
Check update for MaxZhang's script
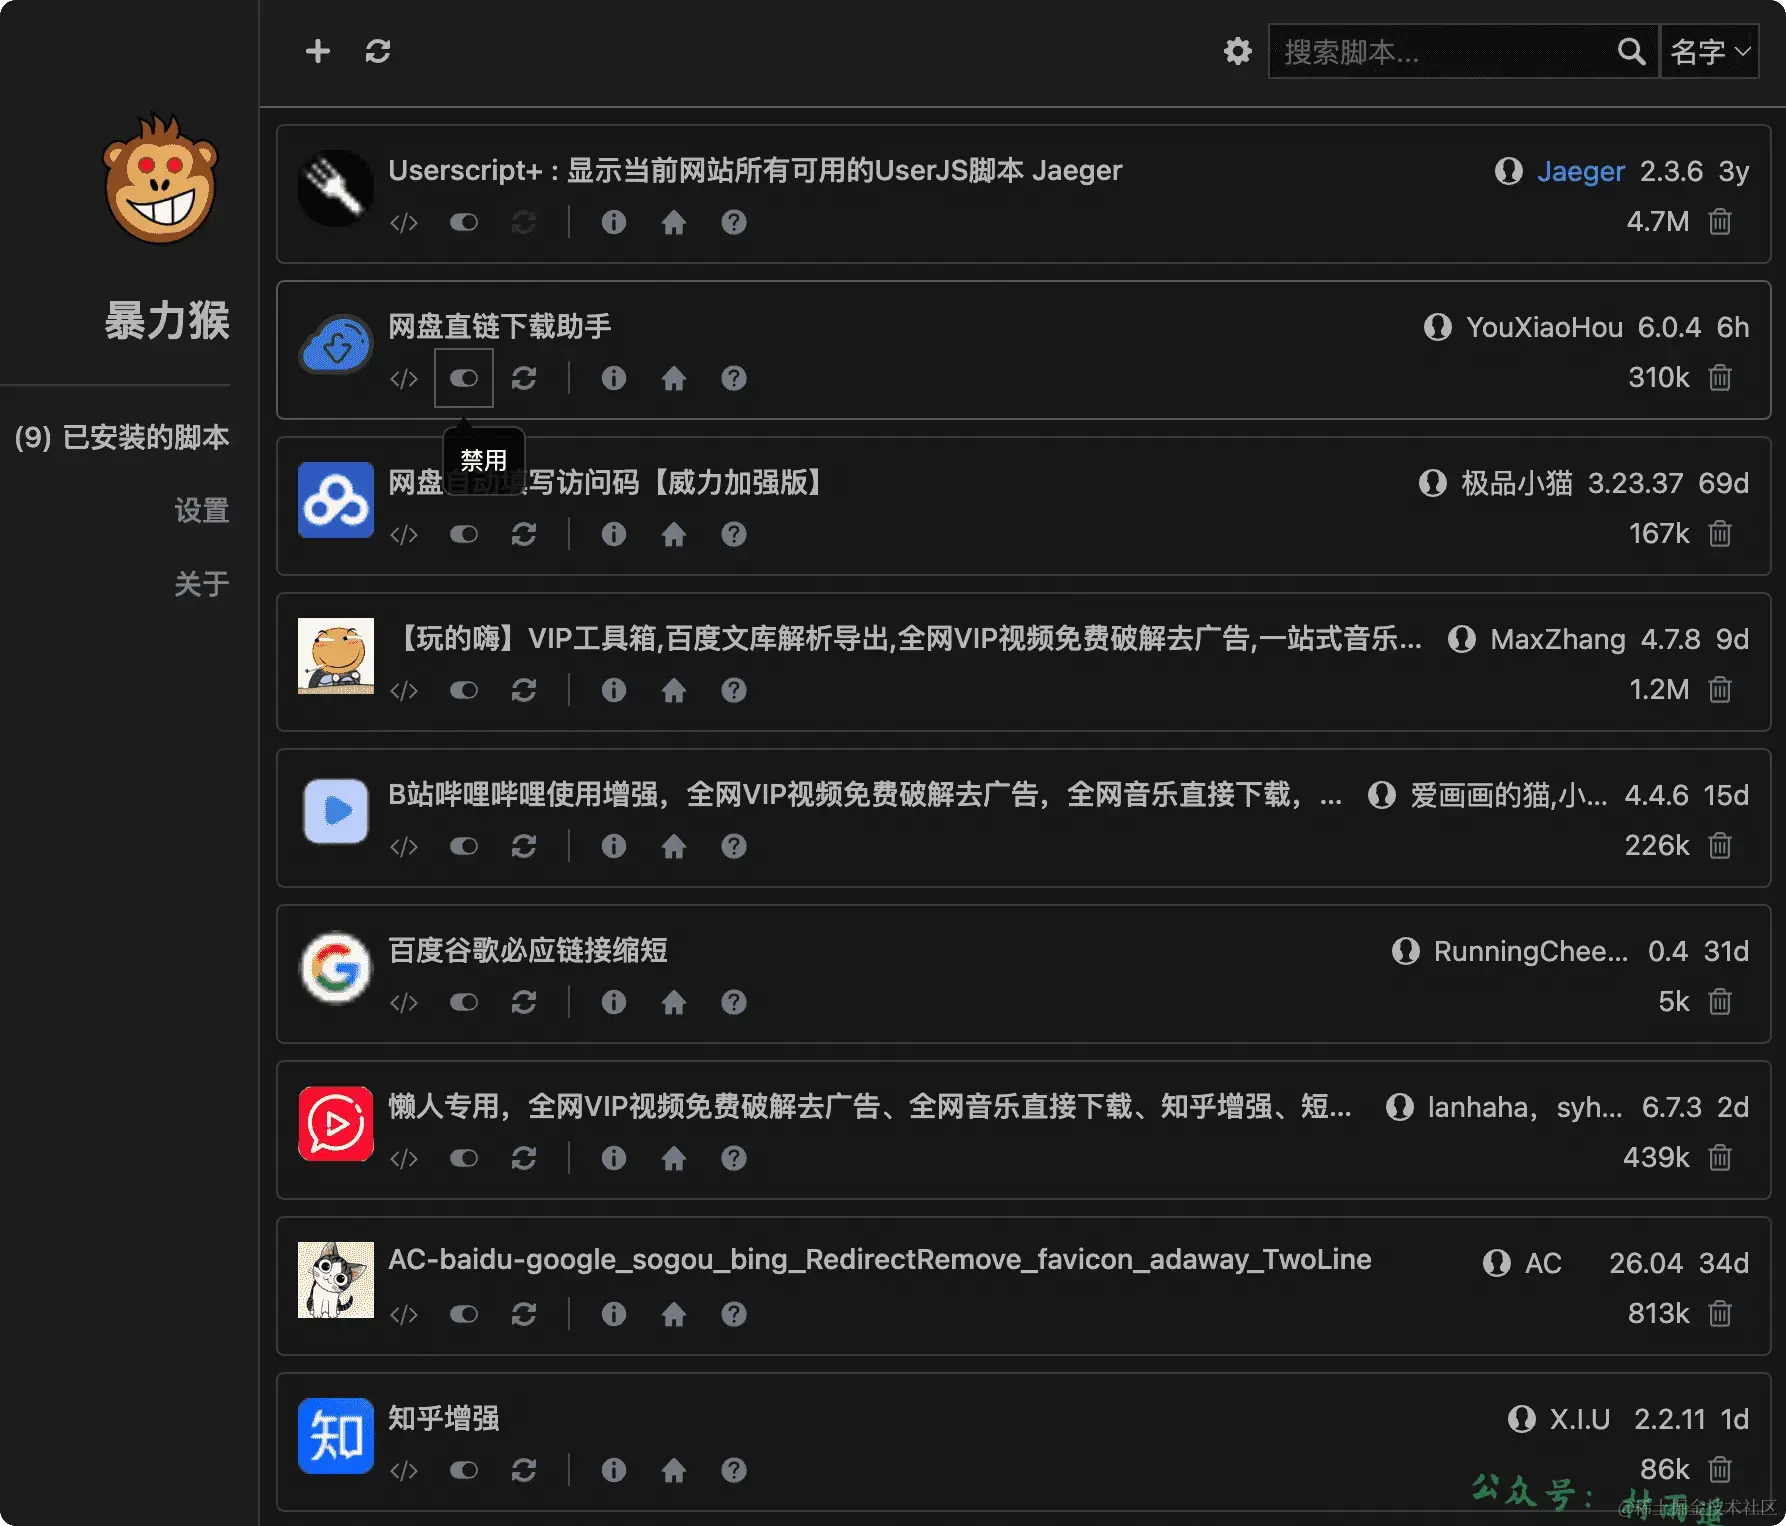coord(524,690)
